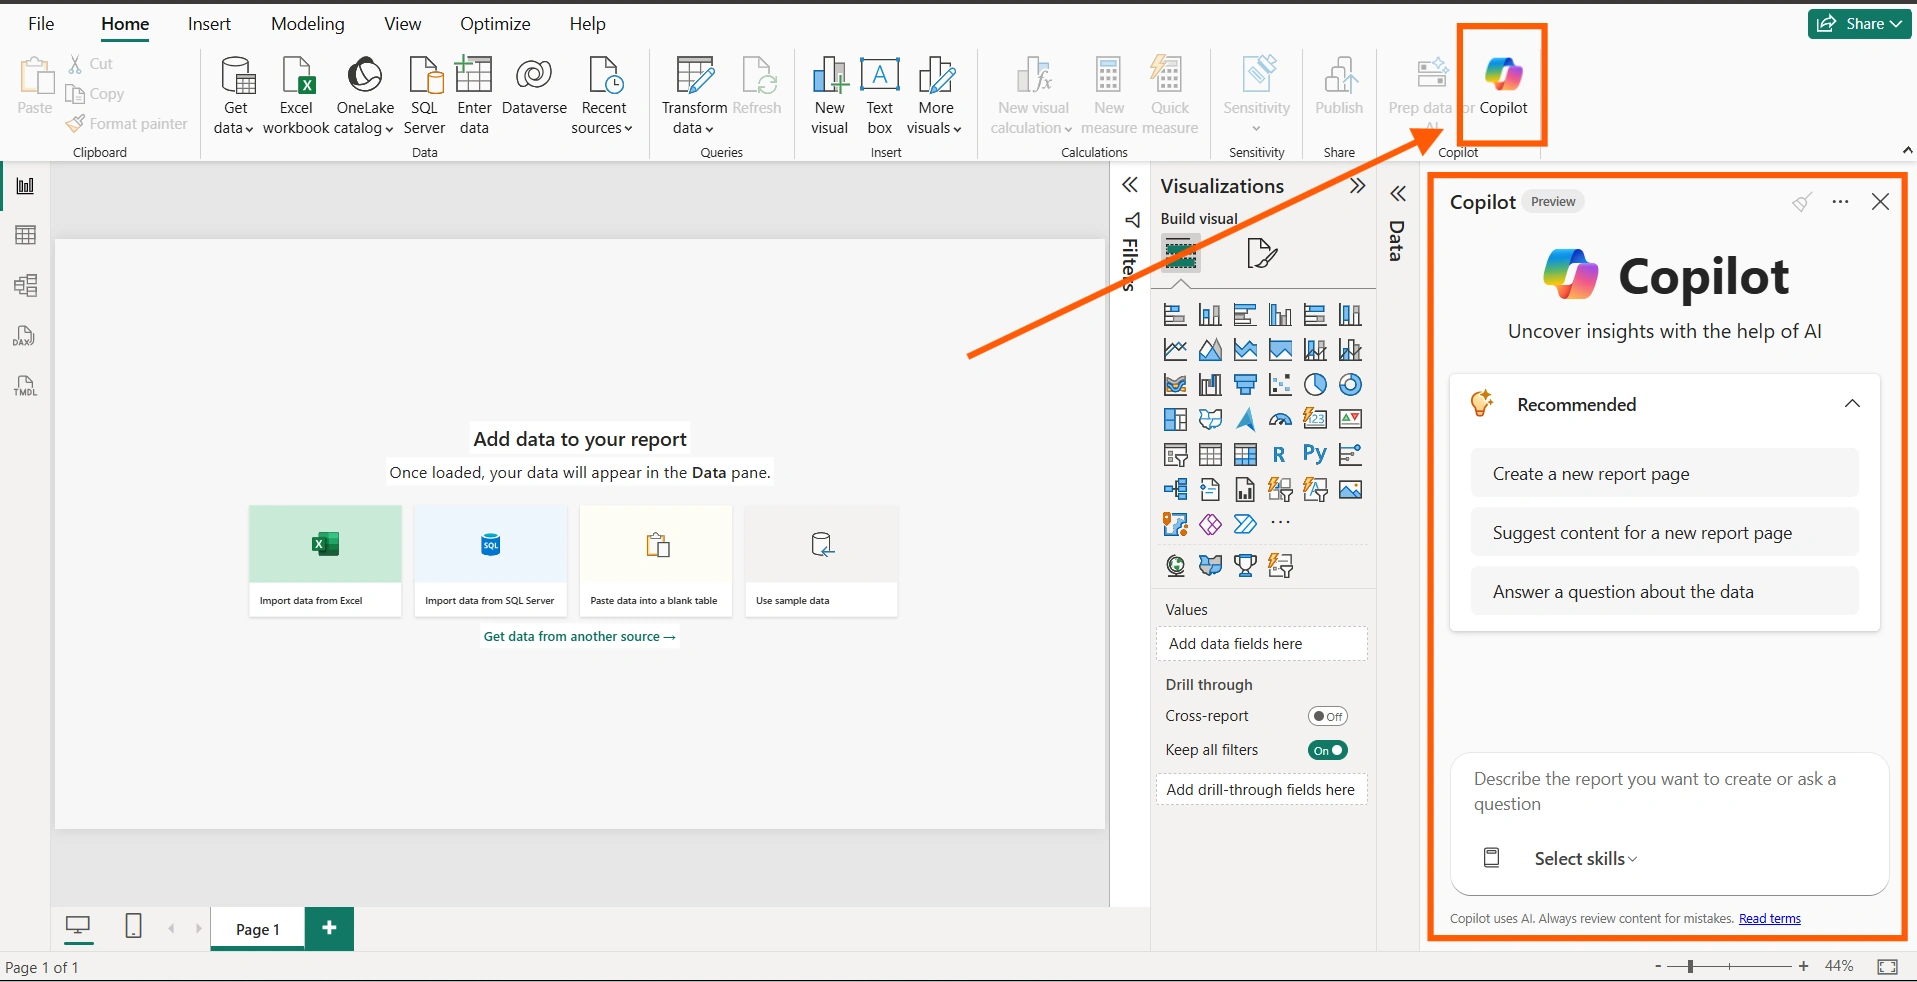This screenshot has width=1917, height=982.
Task: Expand the Filters pane
Action: (1130, 185)
